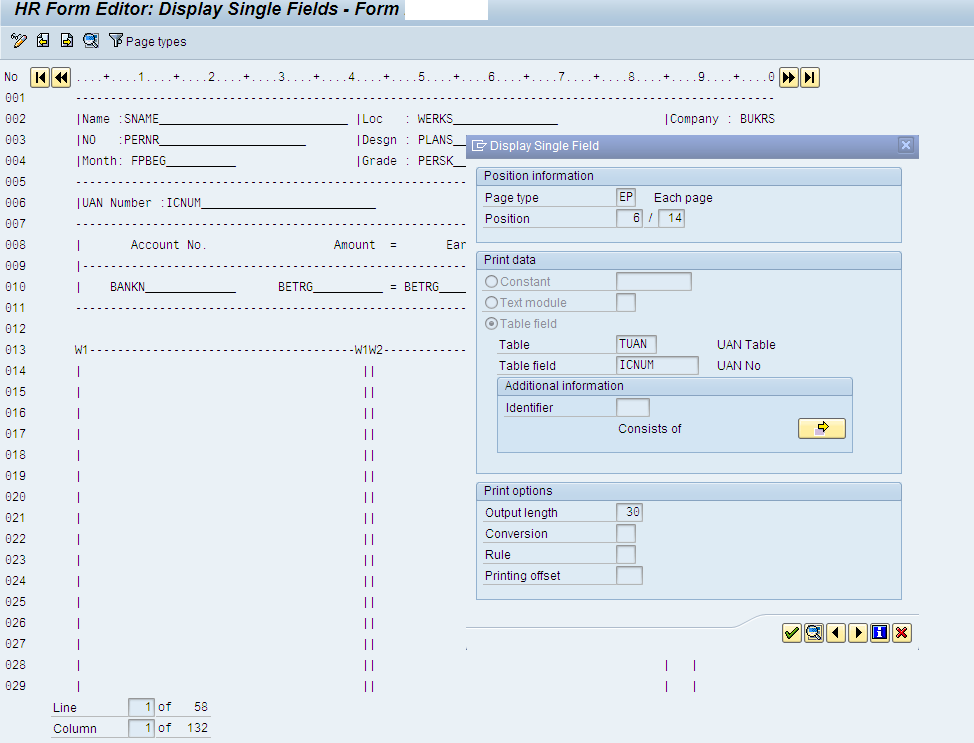The height and width of the screenshot is (743, 974).
Task: Click the next-field arrow in the dialog
Action: click(858, 632)
